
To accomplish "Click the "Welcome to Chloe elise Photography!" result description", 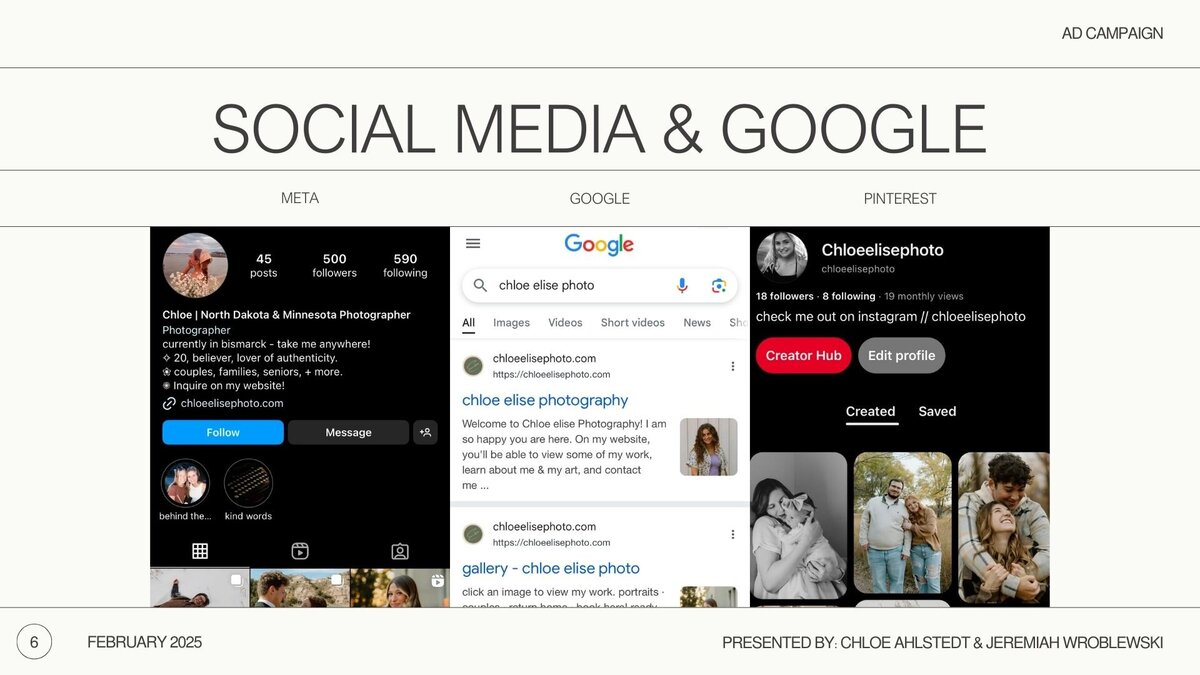I will pos(564,454).
